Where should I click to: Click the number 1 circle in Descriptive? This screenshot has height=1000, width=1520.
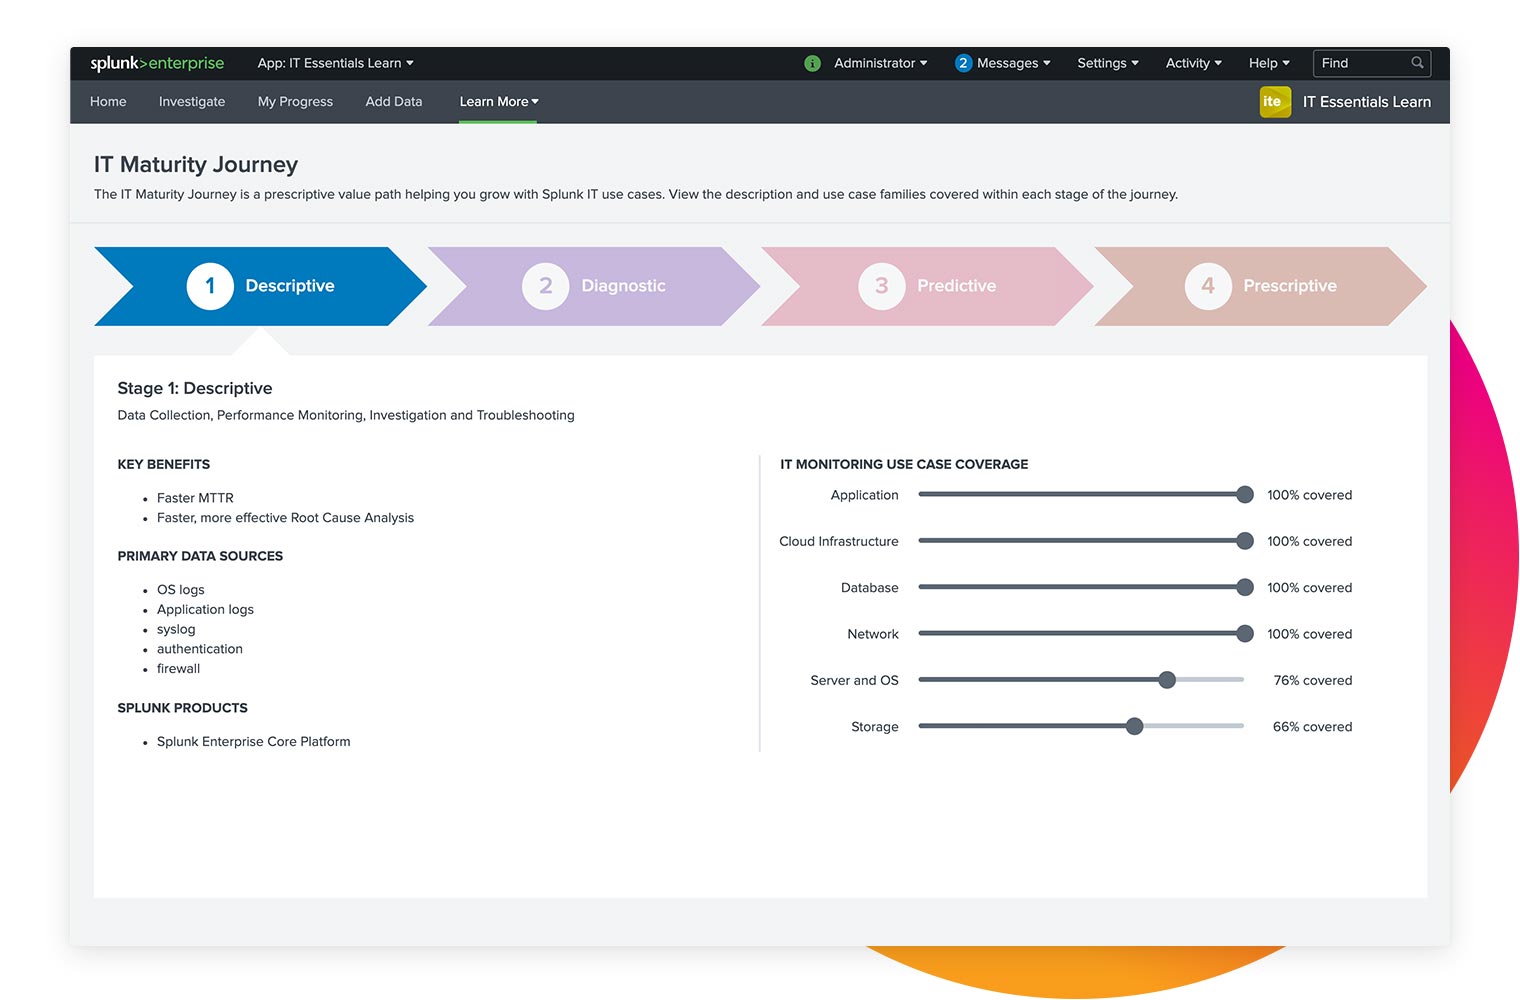pos(210,286)
